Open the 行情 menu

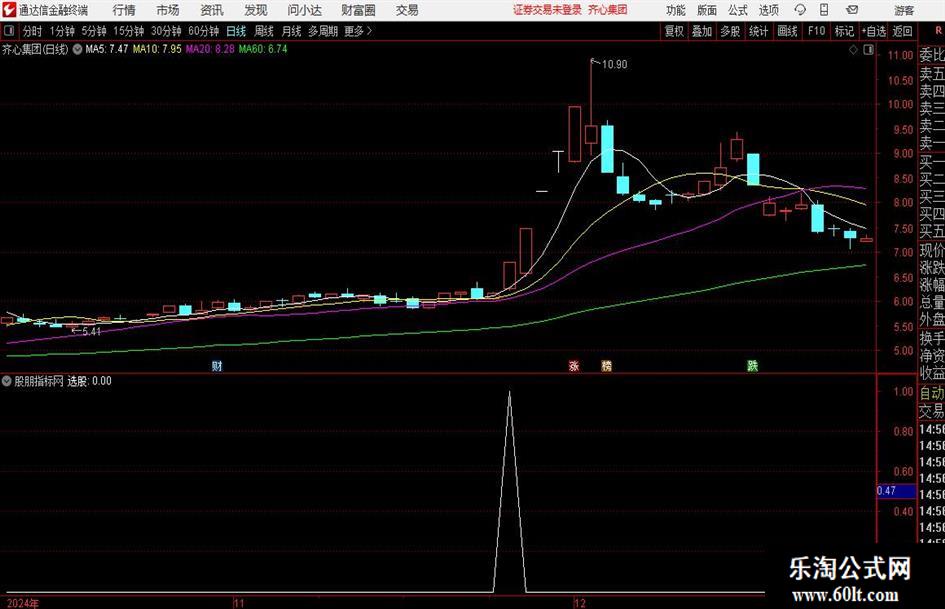124,10
